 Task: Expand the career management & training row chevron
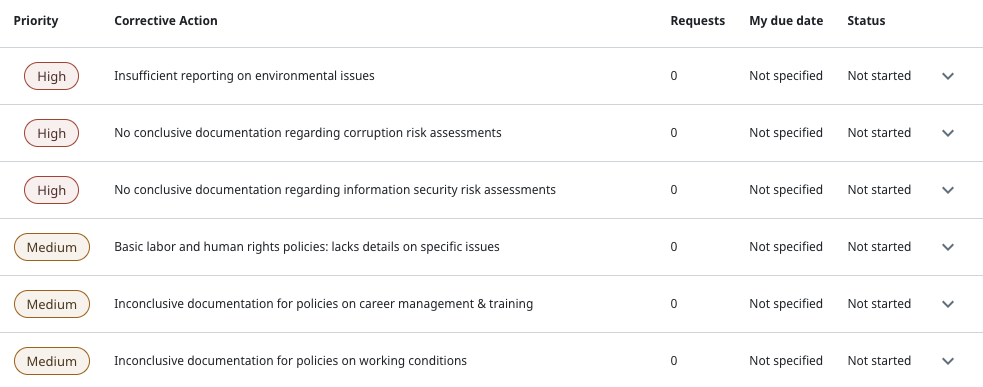click(947, 304)
